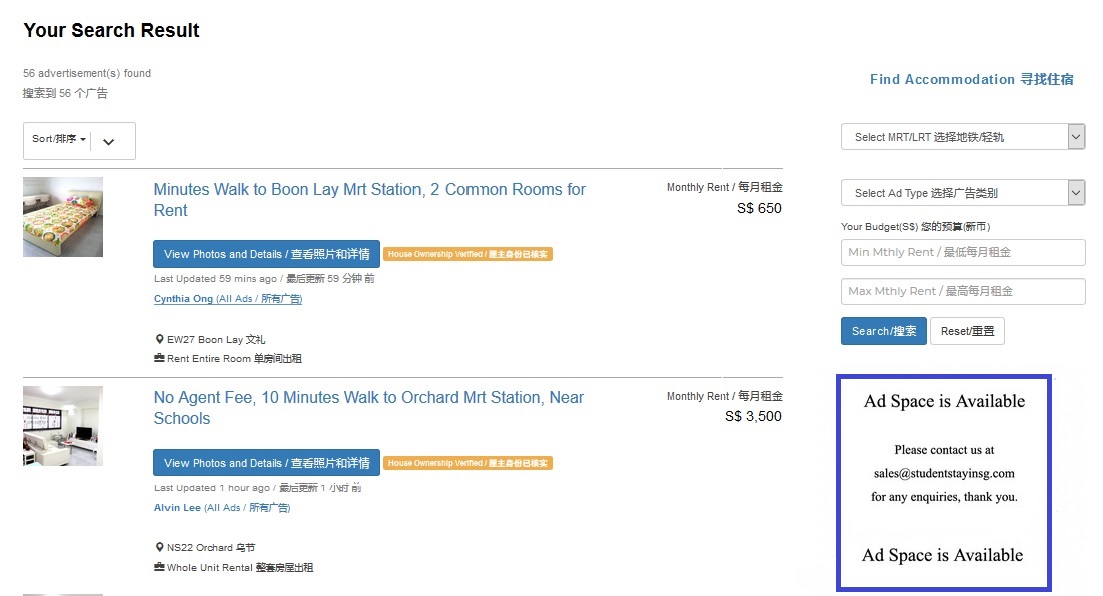Click the House Ownership Verified badge on Boon Lay listing
The image size is (1103, 596).
pyautogui.click(x=468, y=254)
